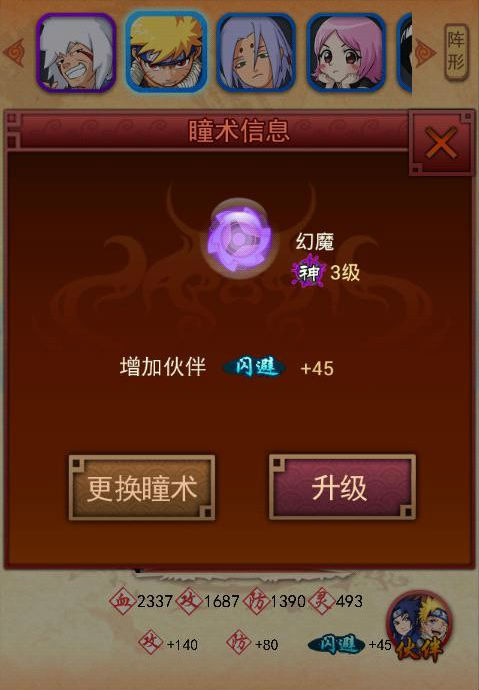Open the 伙伴 partners round icon
The image size is (479, 690).
[419, 627]
